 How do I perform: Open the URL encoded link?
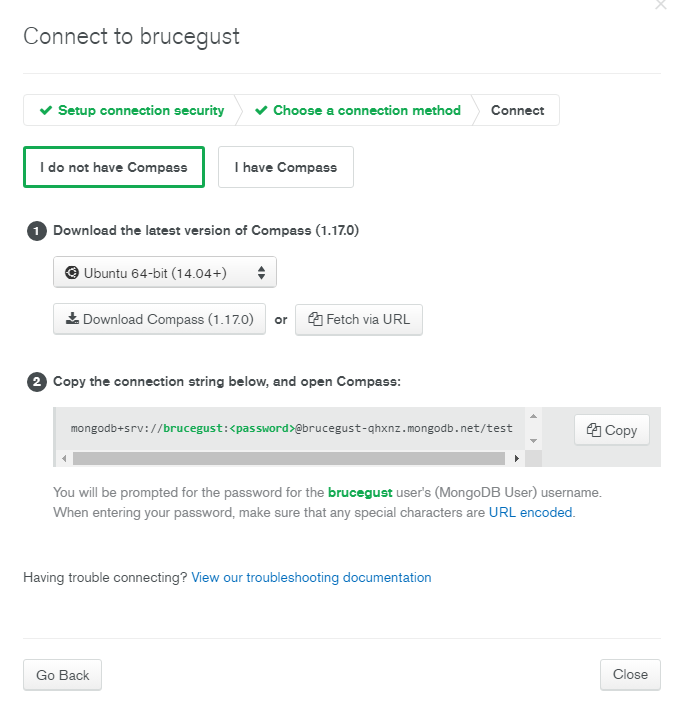pos(531,512)
